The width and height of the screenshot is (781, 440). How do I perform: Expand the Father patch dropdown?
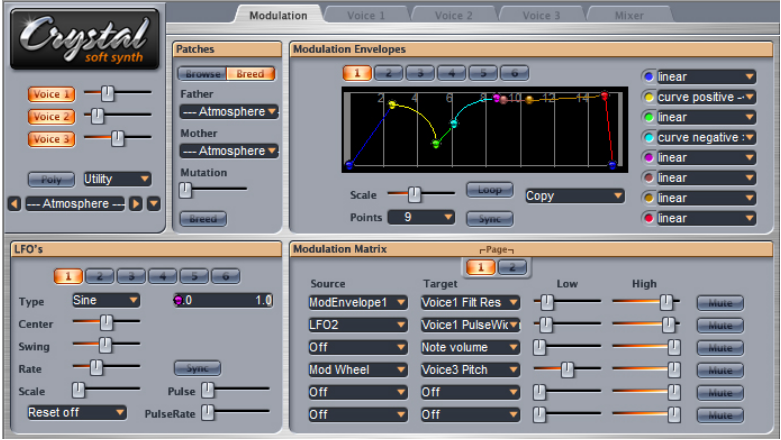pos(229,112)
